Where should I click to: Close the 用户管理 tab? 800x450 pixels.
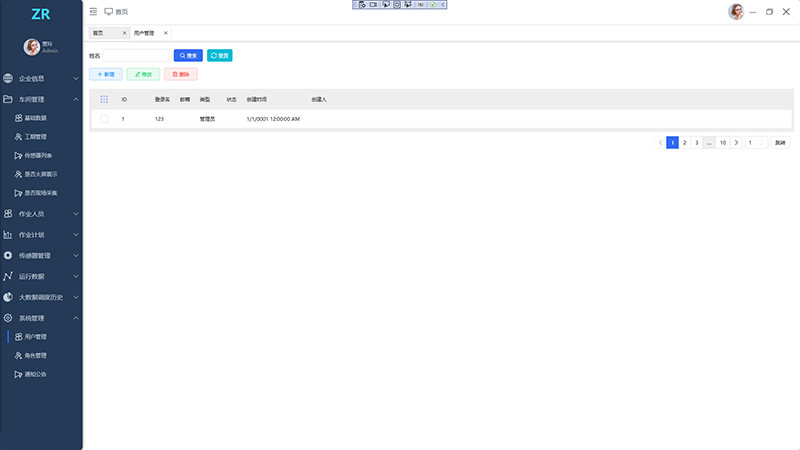166,33
